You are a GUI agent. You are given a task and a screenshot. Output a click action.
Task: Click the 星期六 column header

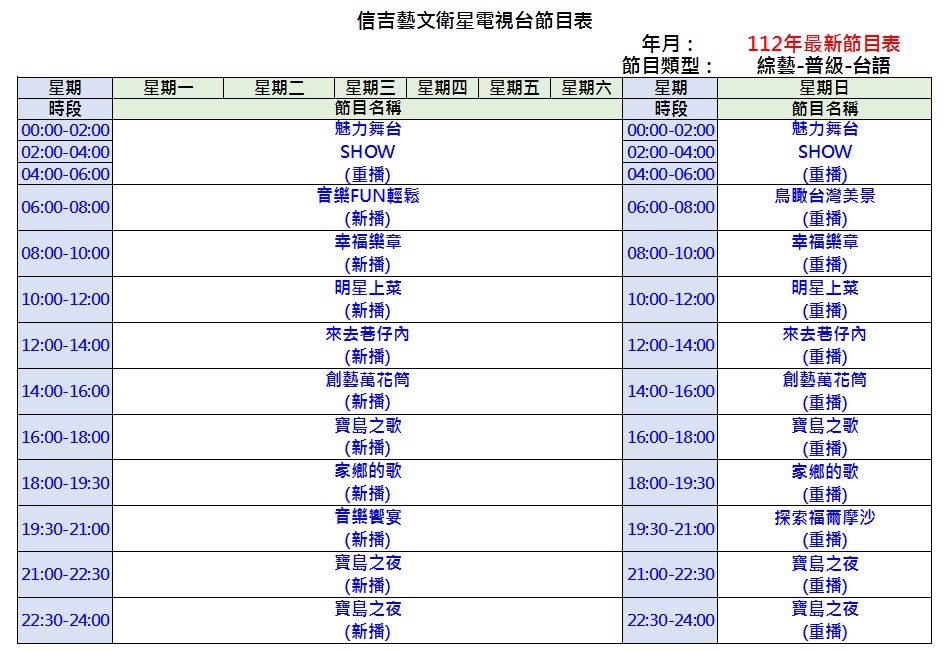[586, 88]
